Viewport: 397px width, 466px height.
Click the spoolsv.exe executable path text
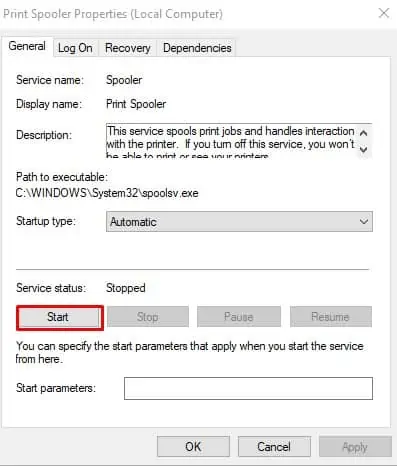click(x=107, y=193)
